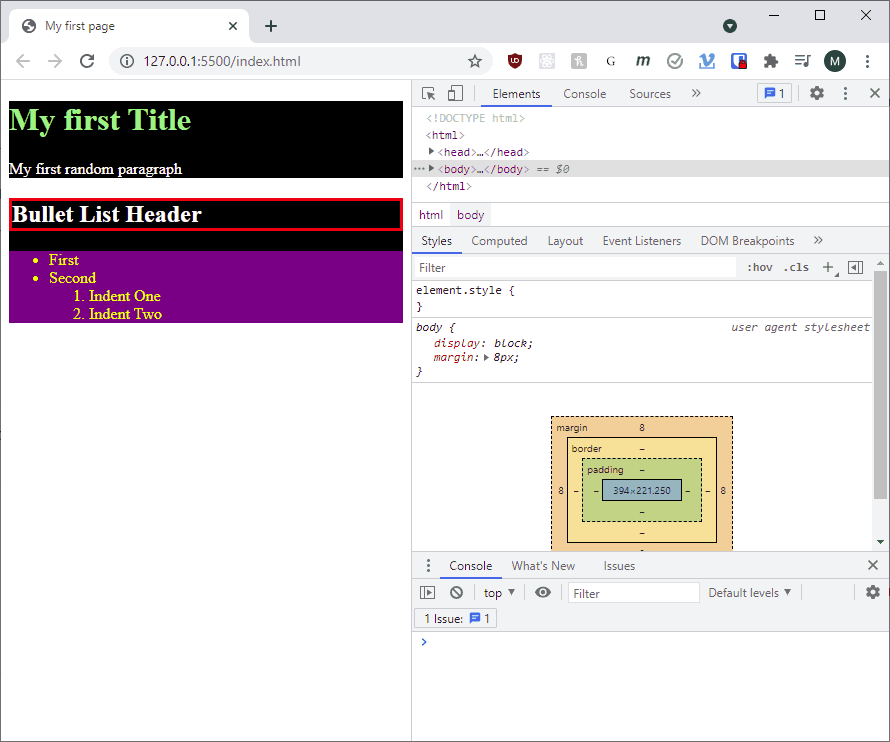Toggle the :hov element state panel

[760, 268]
